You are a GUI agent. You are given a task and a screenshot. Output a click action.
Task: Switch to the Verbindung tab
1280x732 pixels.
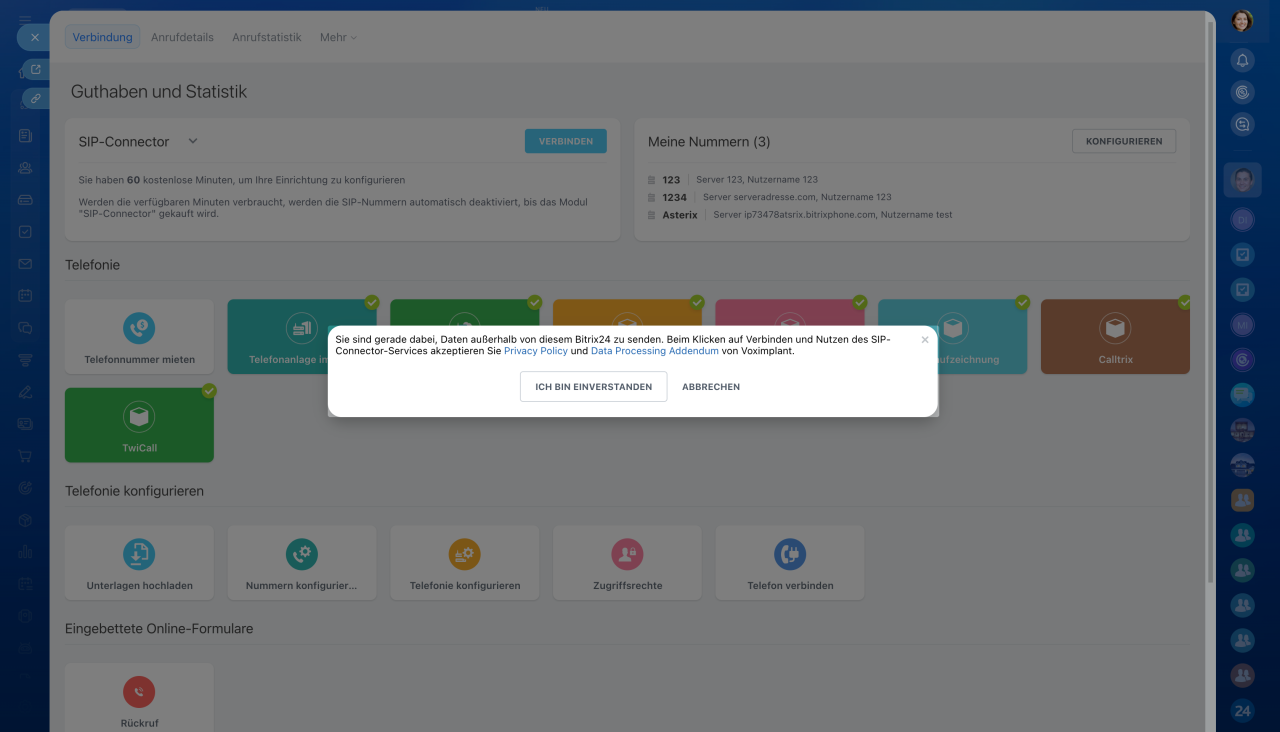(x=103, y=38)
